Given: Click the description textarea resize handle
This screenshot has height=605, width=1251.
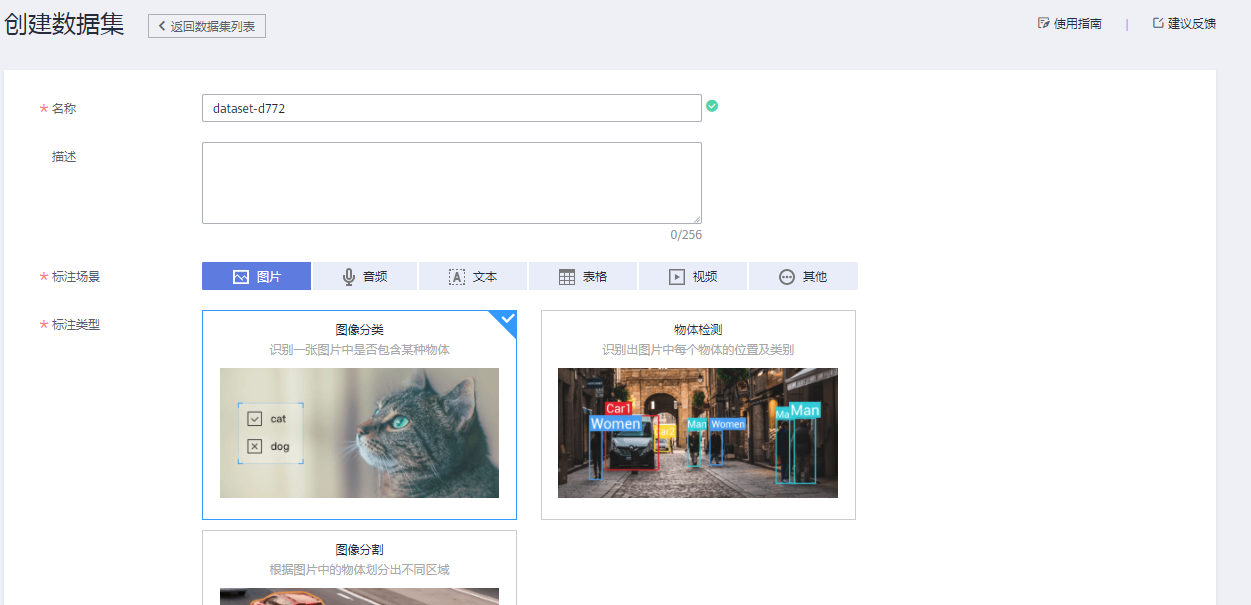Looking at the screenshot, I should 697,219.
